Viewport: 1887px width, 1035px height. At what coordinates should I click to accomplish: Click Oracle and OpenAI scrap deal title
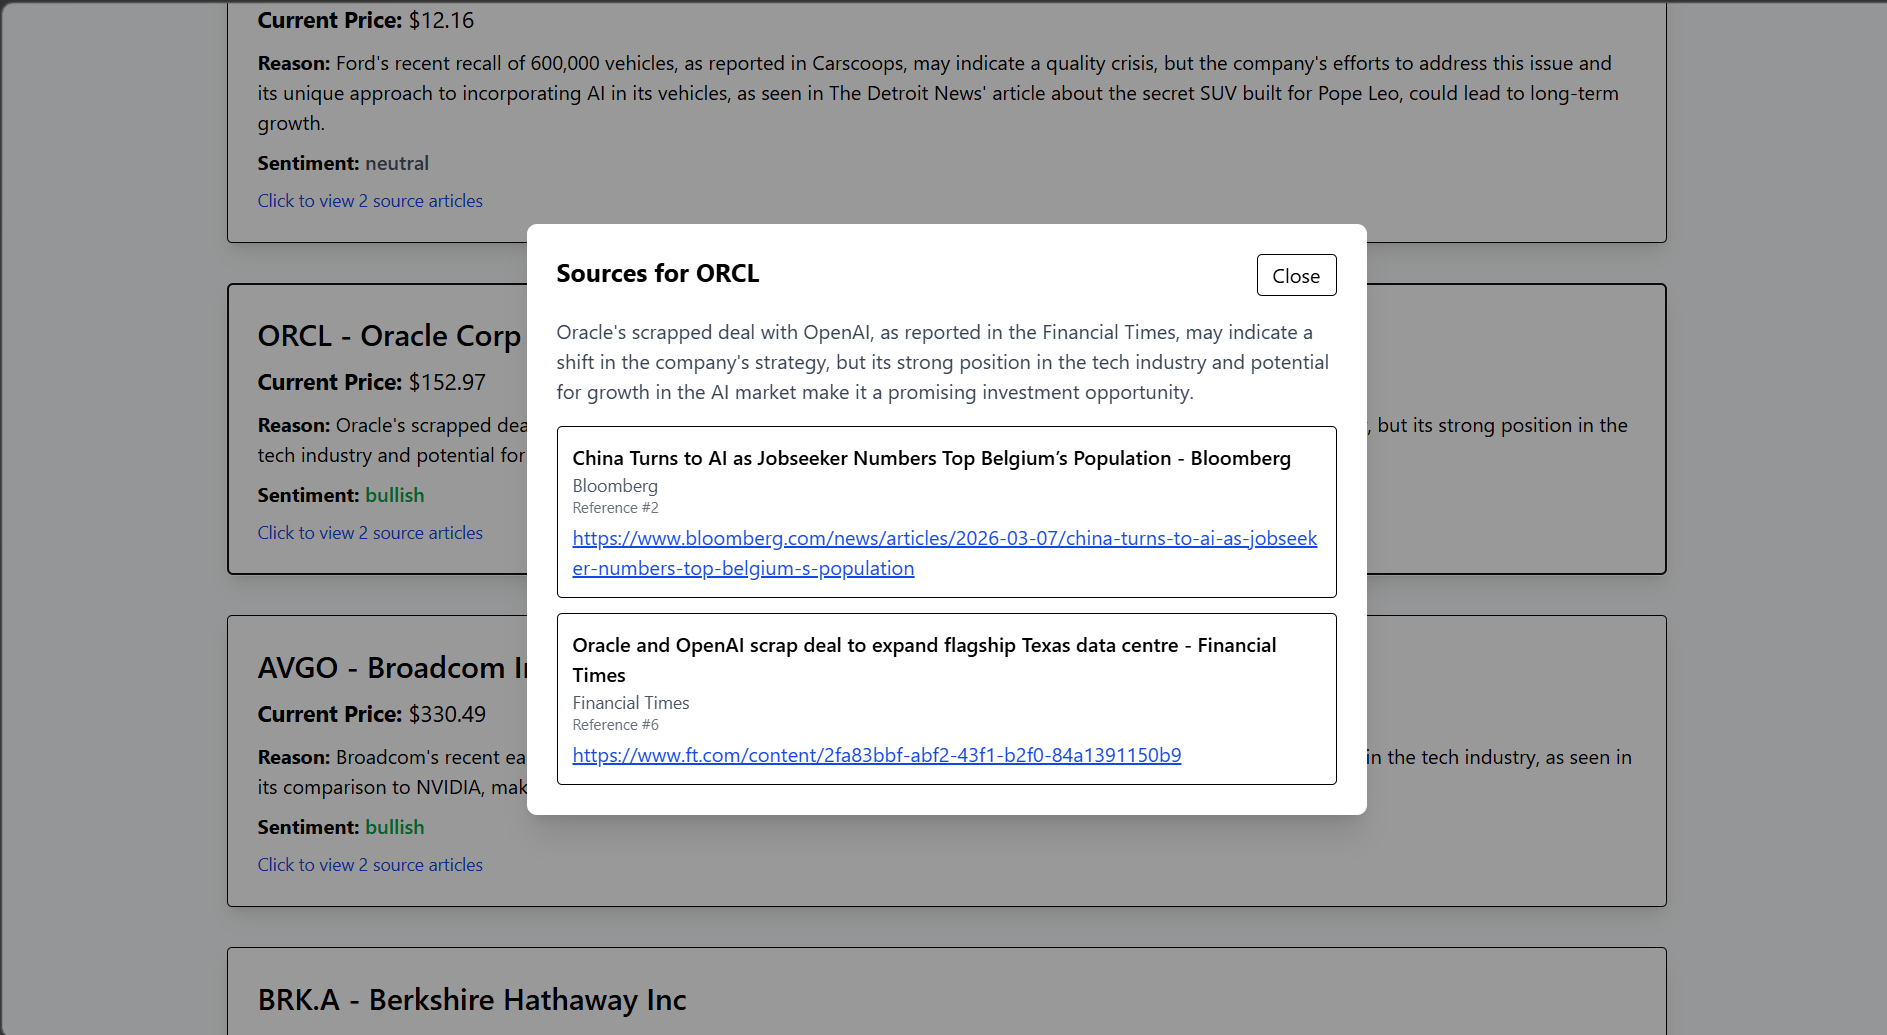click(x=924, y=660)
